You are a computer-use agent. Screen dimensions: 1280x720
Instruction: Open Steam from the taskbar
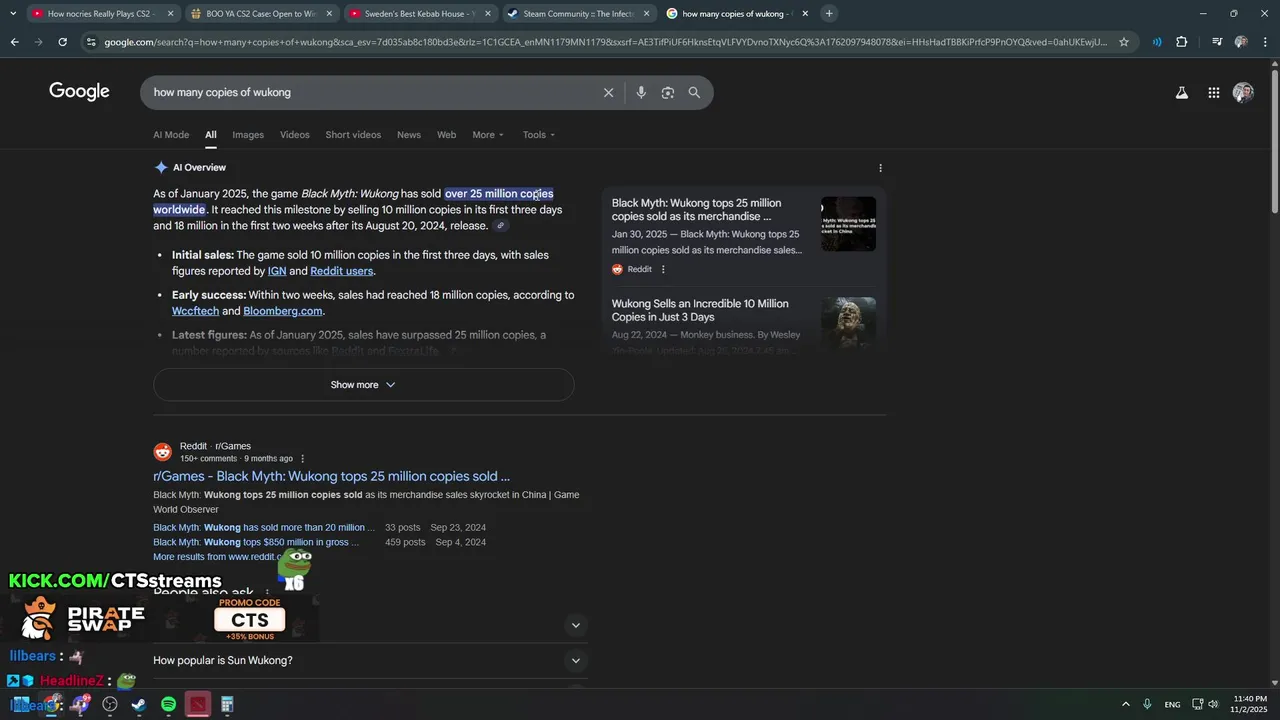(x=138, y=704)
